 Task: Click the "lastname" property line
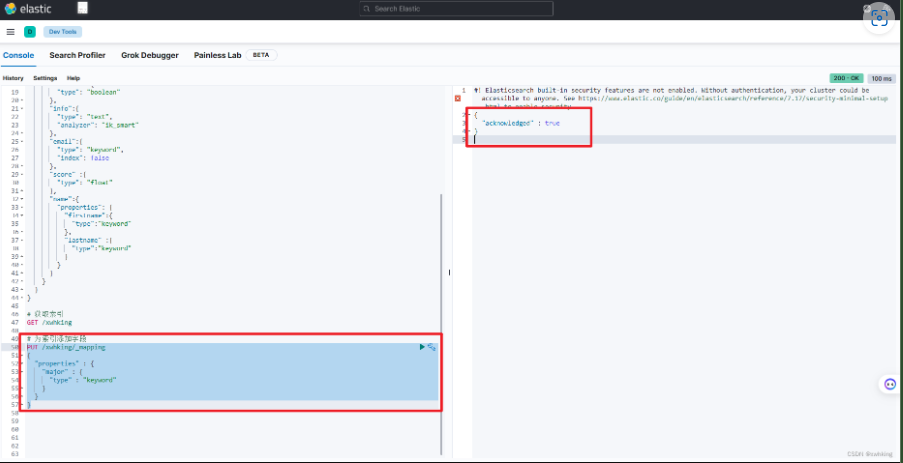click(88, 240)
